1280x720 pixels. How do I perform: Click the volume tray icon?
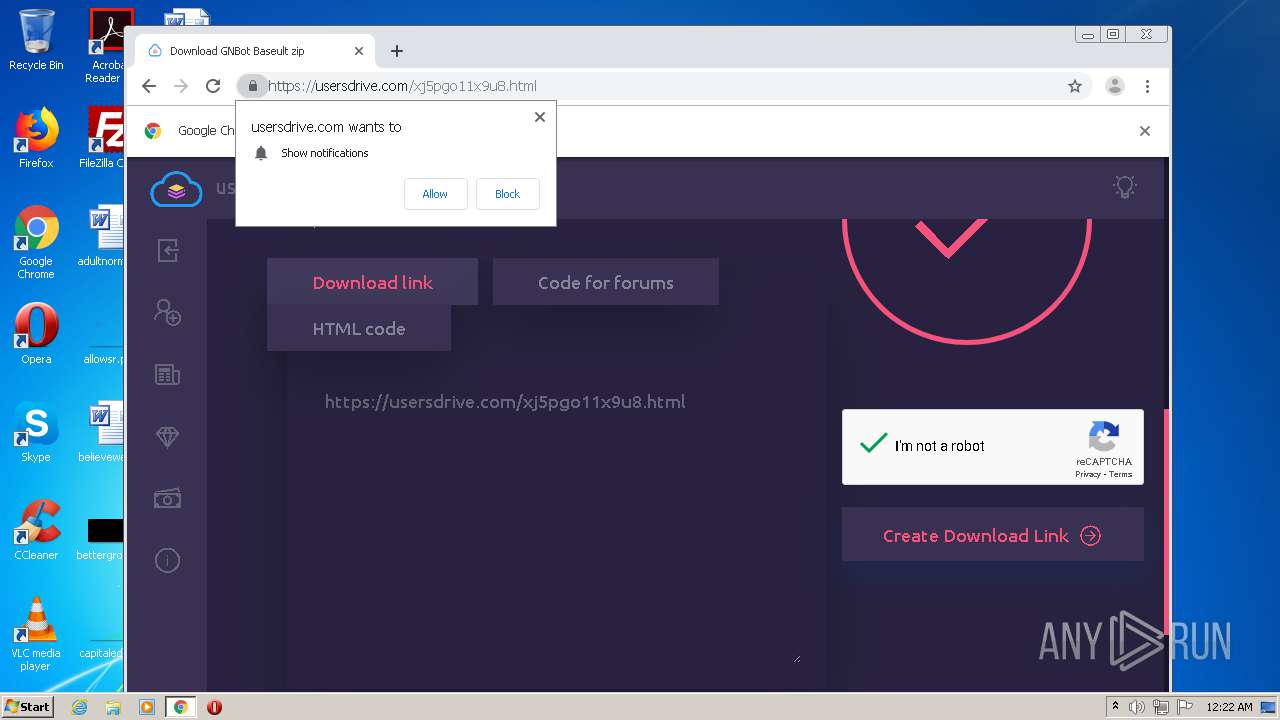[x=1137, y=707]
